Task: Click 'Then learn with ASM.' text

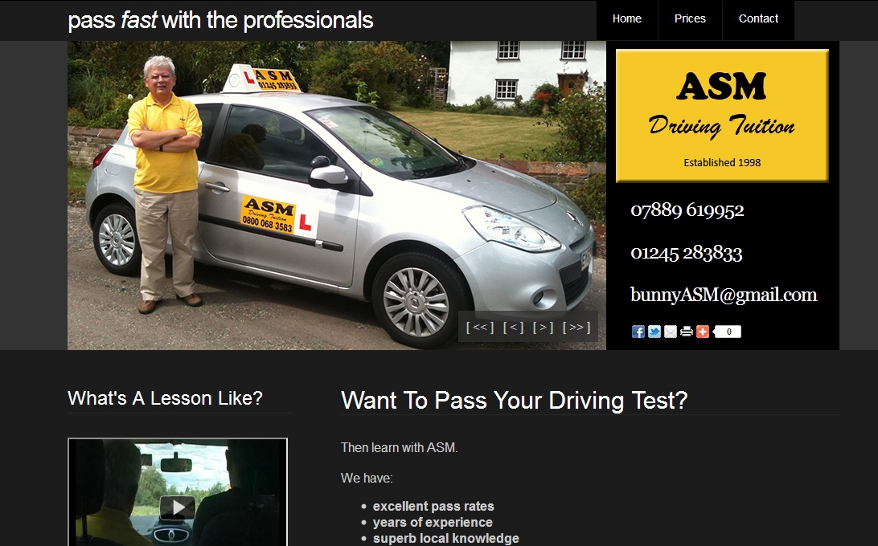Action: pyautogui.click(x=399, y=447)
